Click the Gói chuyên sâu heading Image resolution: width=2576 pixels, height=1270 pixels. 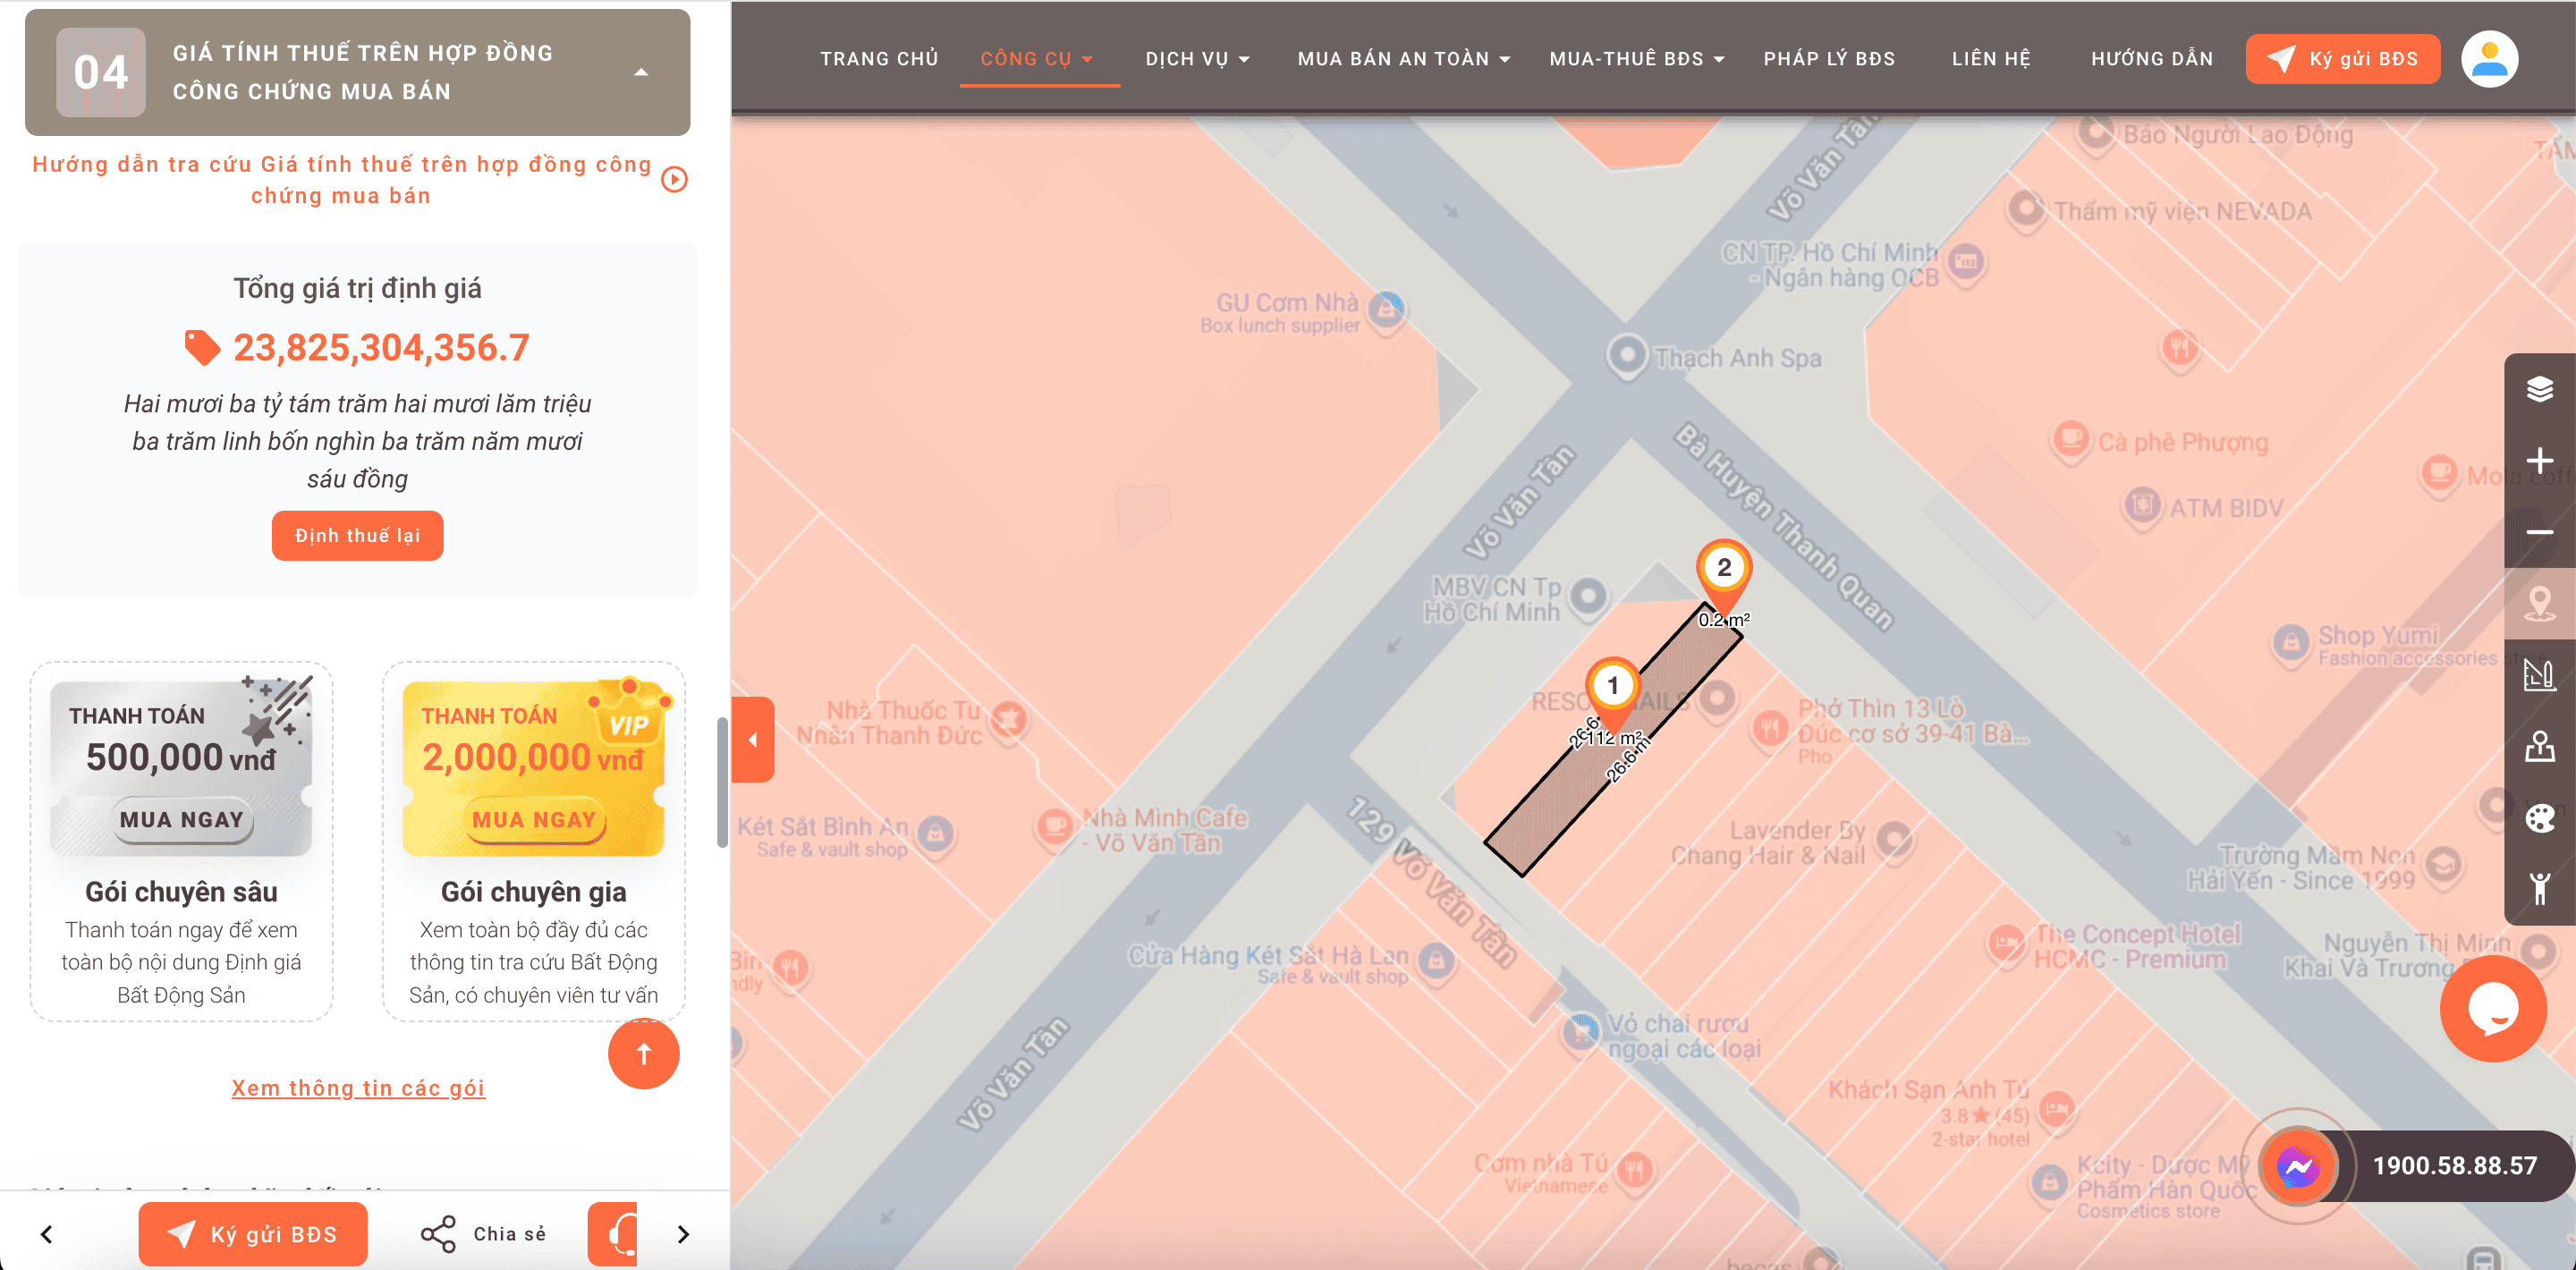pos(181,892)
